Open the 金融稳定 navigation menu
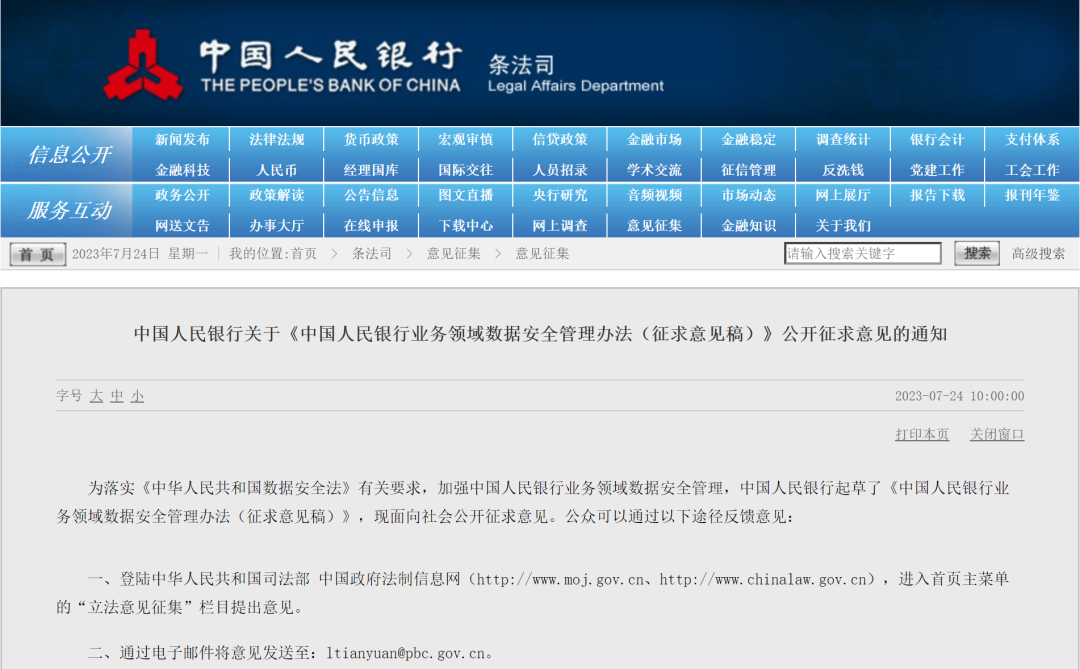Viewport: 1080px width, 669px height. click(x=748, y=139)
